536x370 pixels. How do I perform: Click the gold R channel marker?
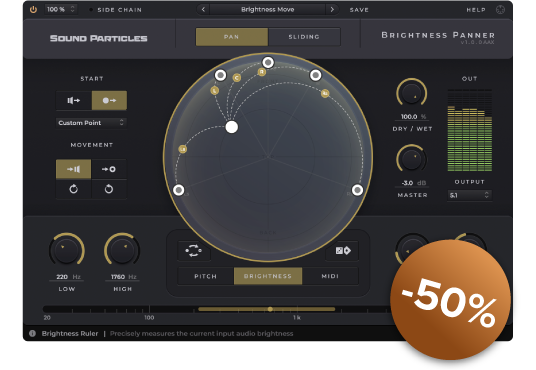pyautogui.click(x=262, y=72)
